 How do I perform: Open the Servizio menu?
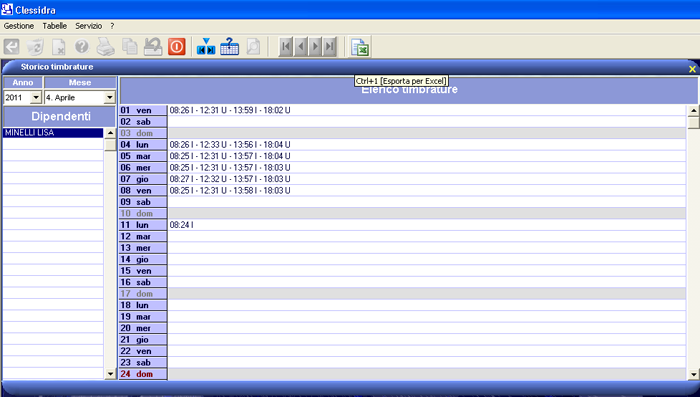coord(88,26)
